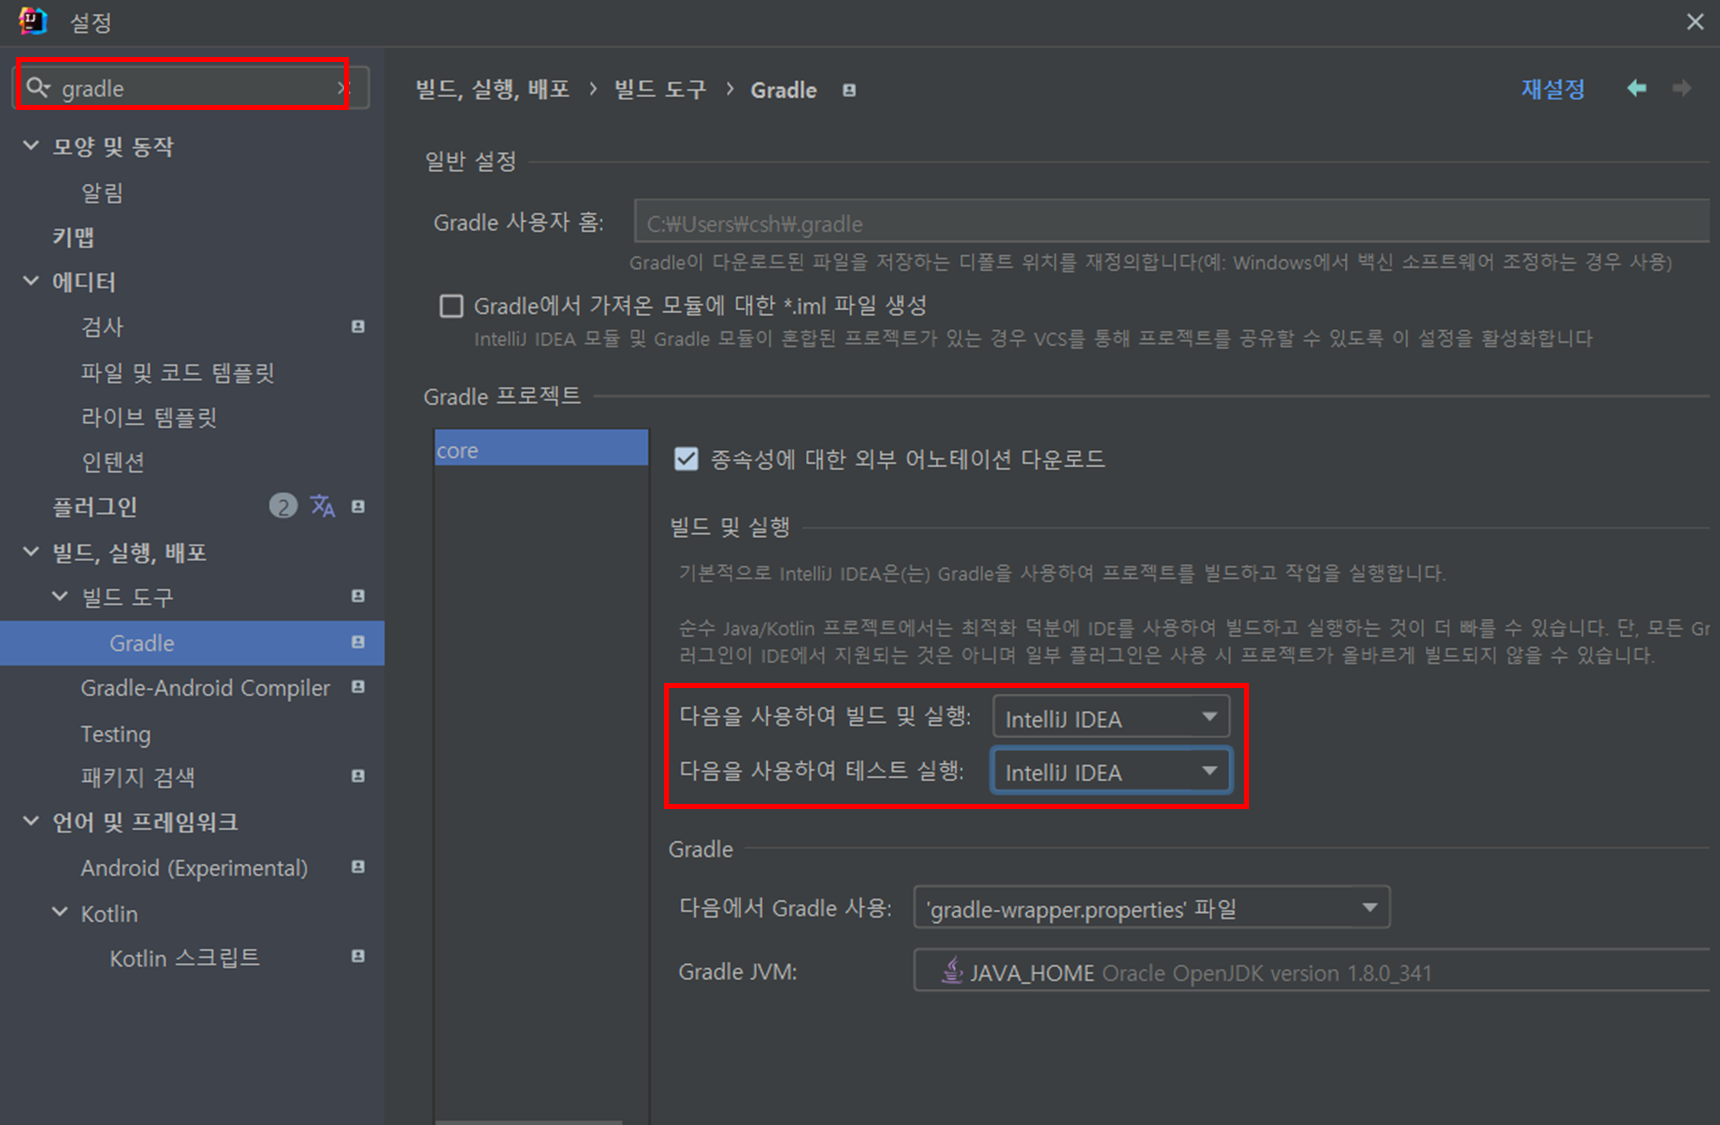
Task: Click project-settings icon on 패키지 검색 row
Action: (x=358, y=776)
